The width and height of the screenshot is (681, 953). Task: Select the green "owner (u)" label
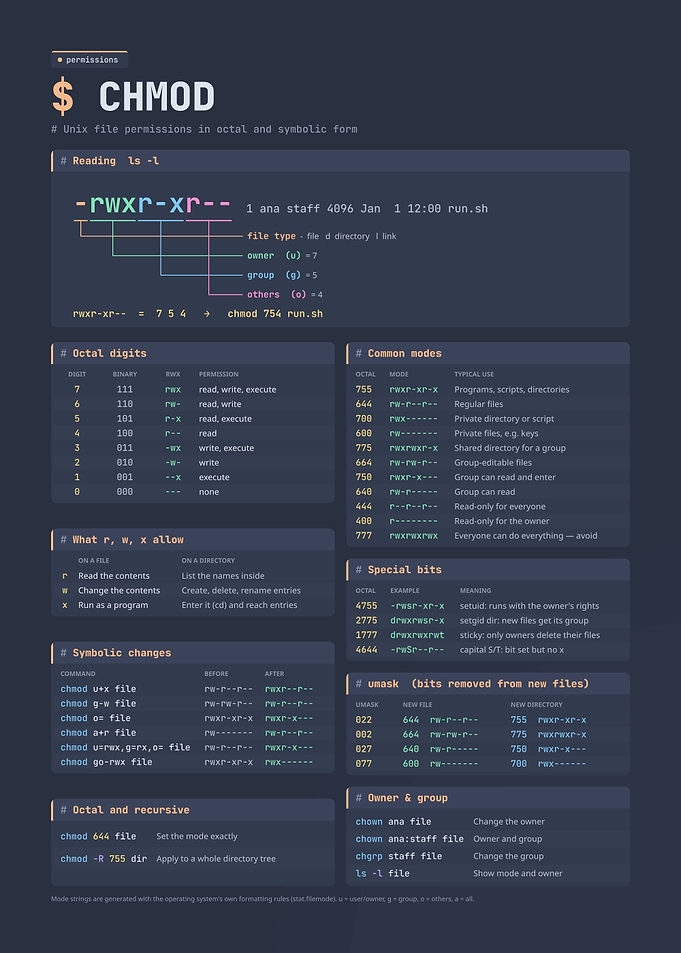click(274, 255)
